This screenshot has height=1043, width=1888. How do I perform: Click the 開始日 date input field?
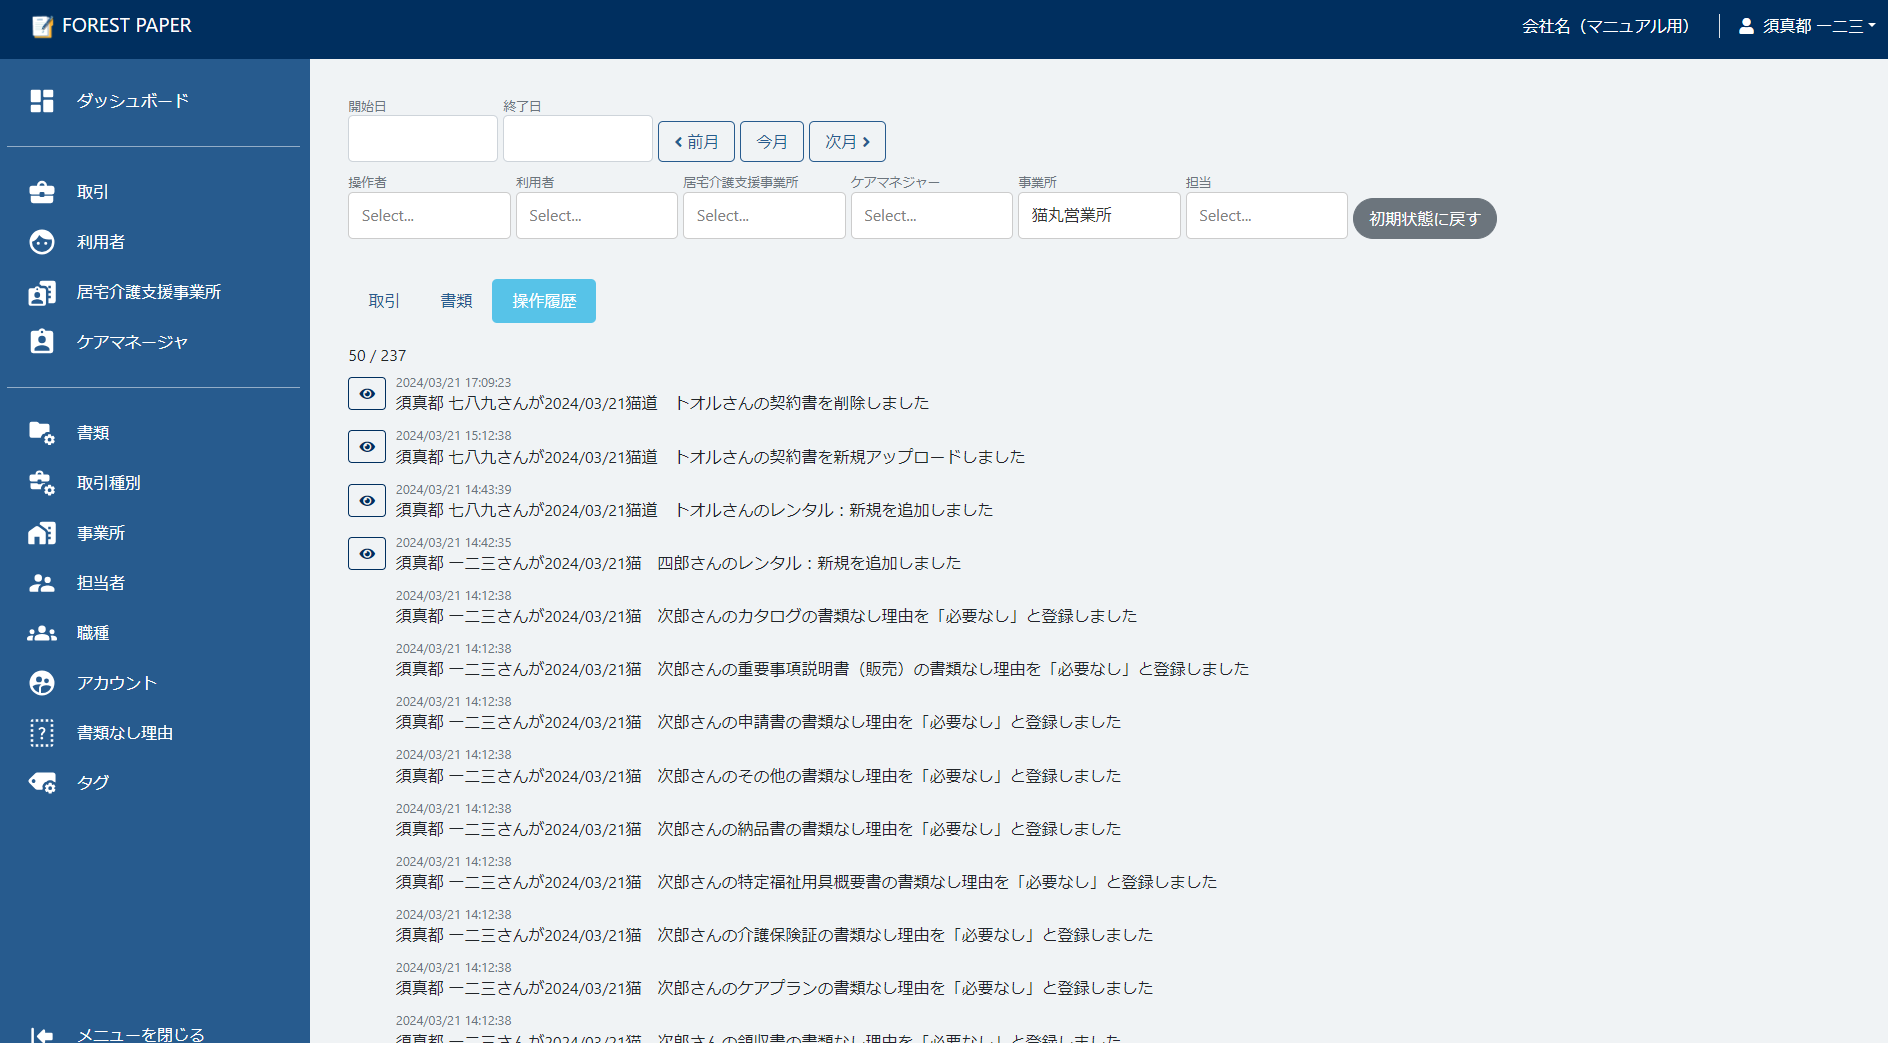click(x=422, y=138)
